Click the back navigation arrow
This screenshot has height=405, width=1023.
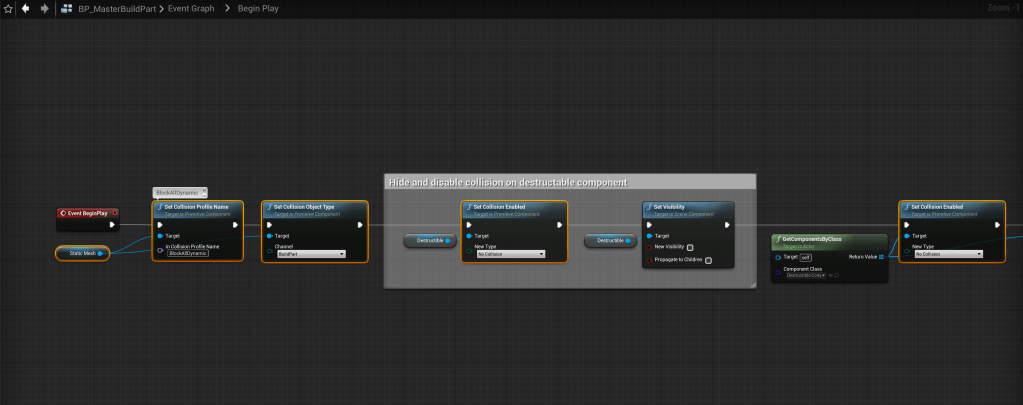pyautogui.click(x=25, y=8)
